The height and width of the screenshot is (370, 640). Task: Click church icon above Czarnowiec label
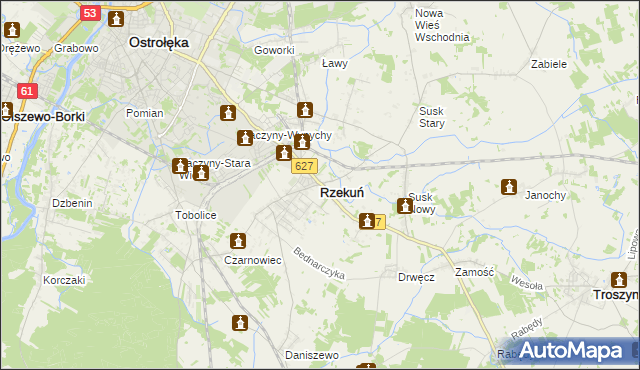[238, 241]
